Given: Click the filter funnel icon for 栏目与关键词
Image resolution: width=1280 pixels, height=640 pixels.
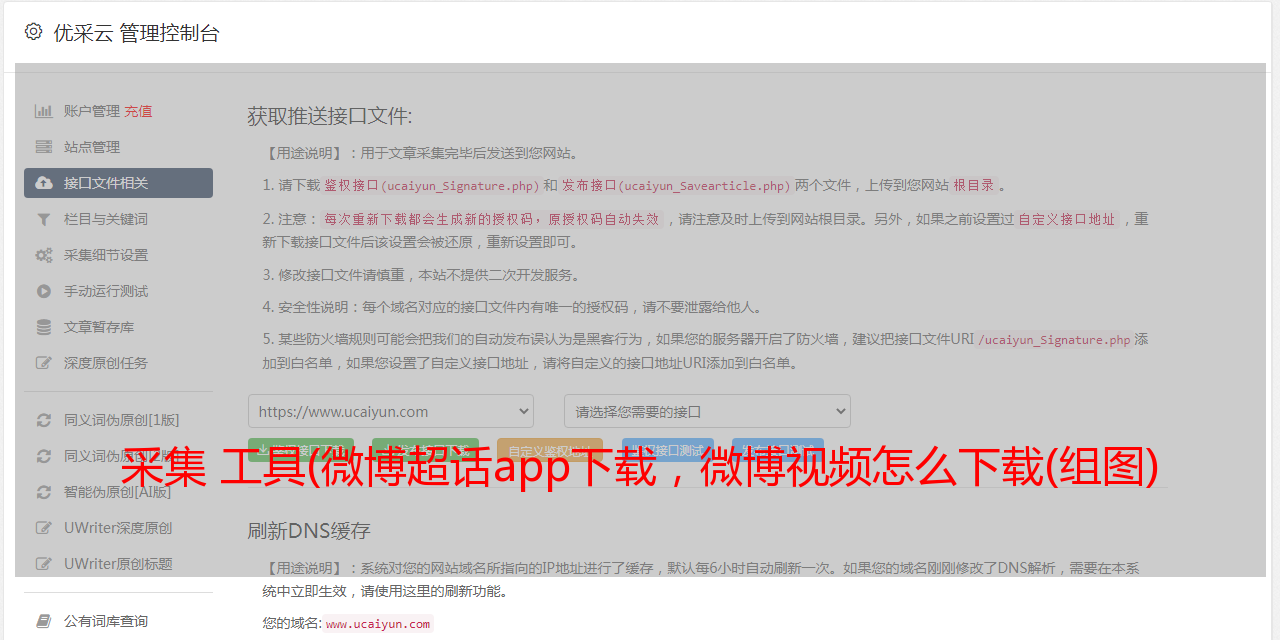Looking at the screenshot, I should [44, 219].
